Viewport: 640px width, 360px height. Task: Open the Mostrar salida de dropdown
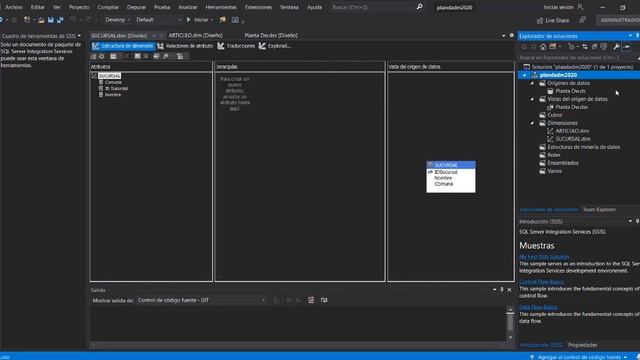point(202,300)
